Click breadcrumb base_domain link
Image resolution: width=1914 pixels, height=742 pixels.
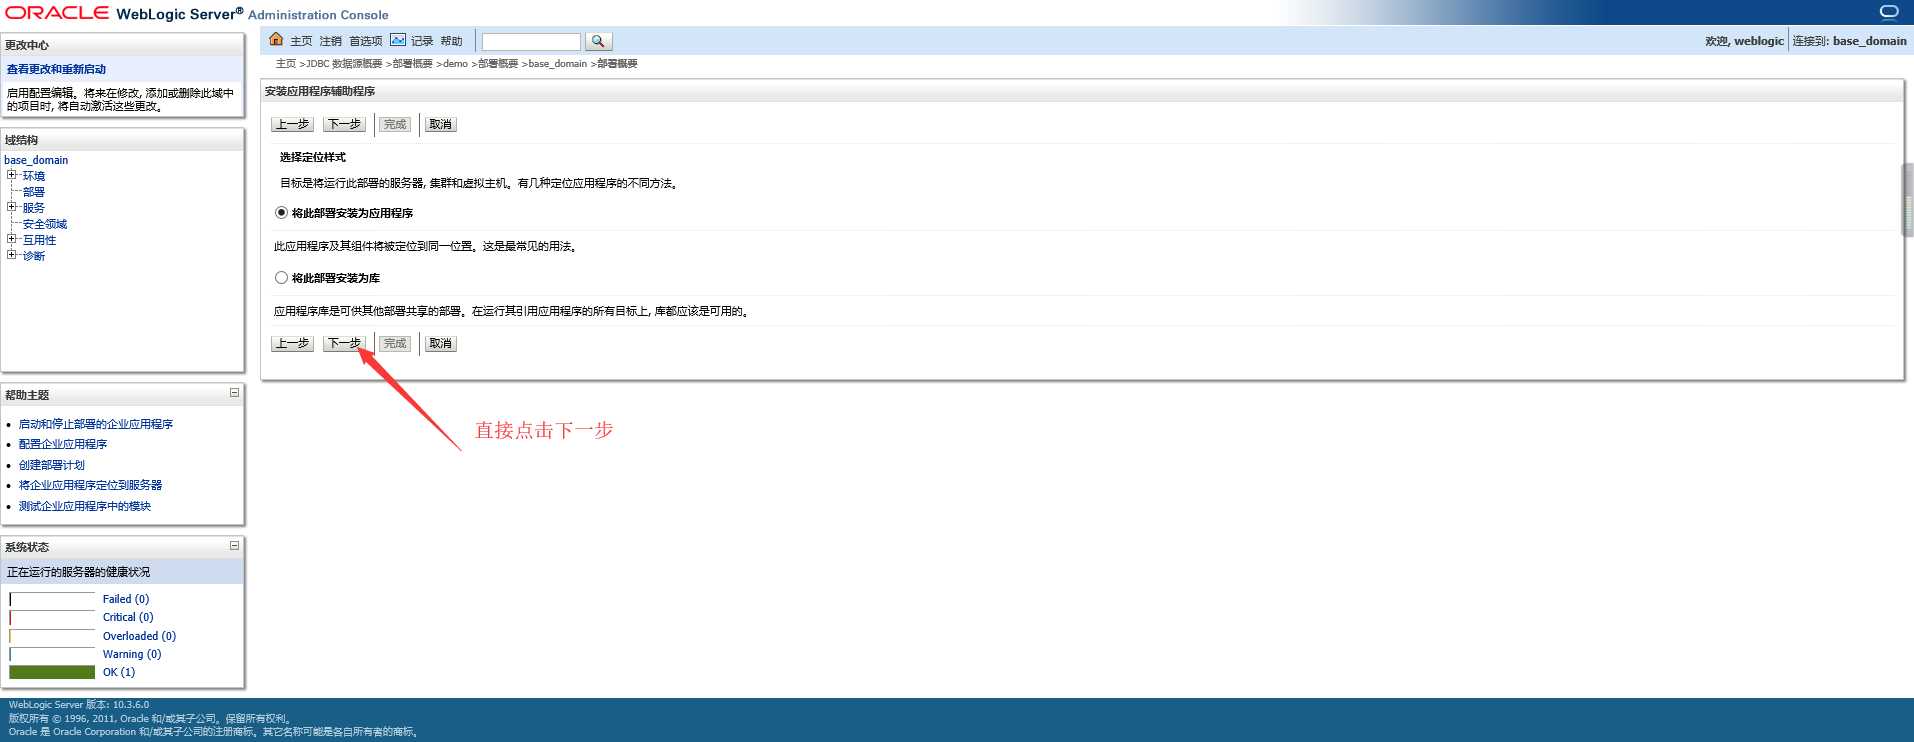coord(557,63)
